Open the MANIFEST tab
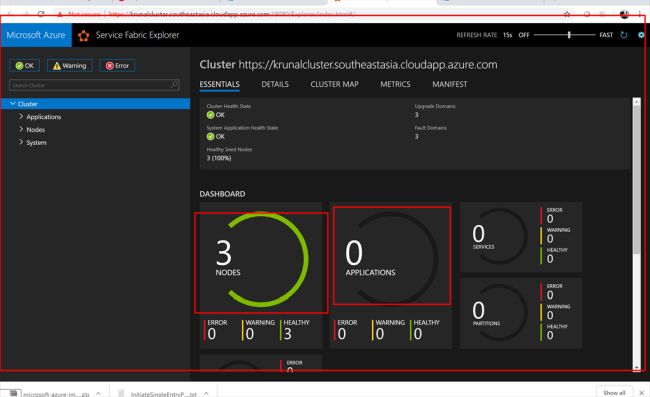The image size is (650, 397). [450, 84]
